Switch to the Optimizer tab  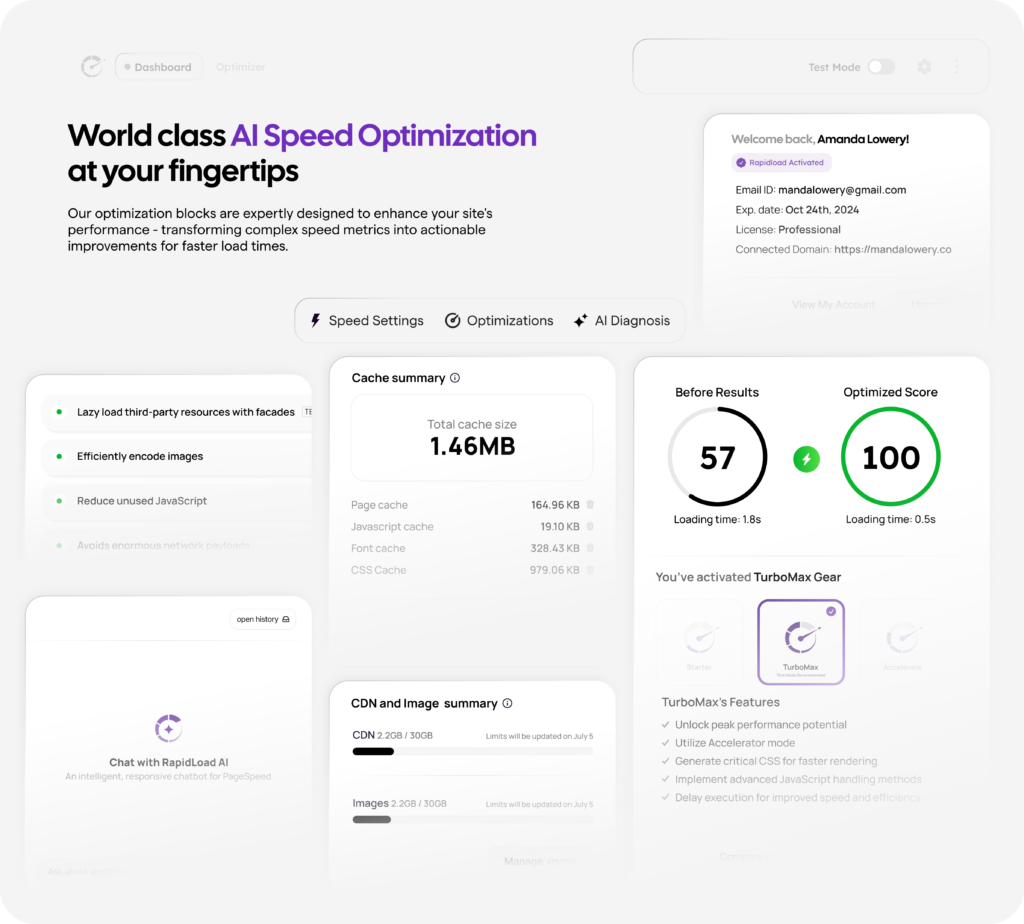point(241,67)
